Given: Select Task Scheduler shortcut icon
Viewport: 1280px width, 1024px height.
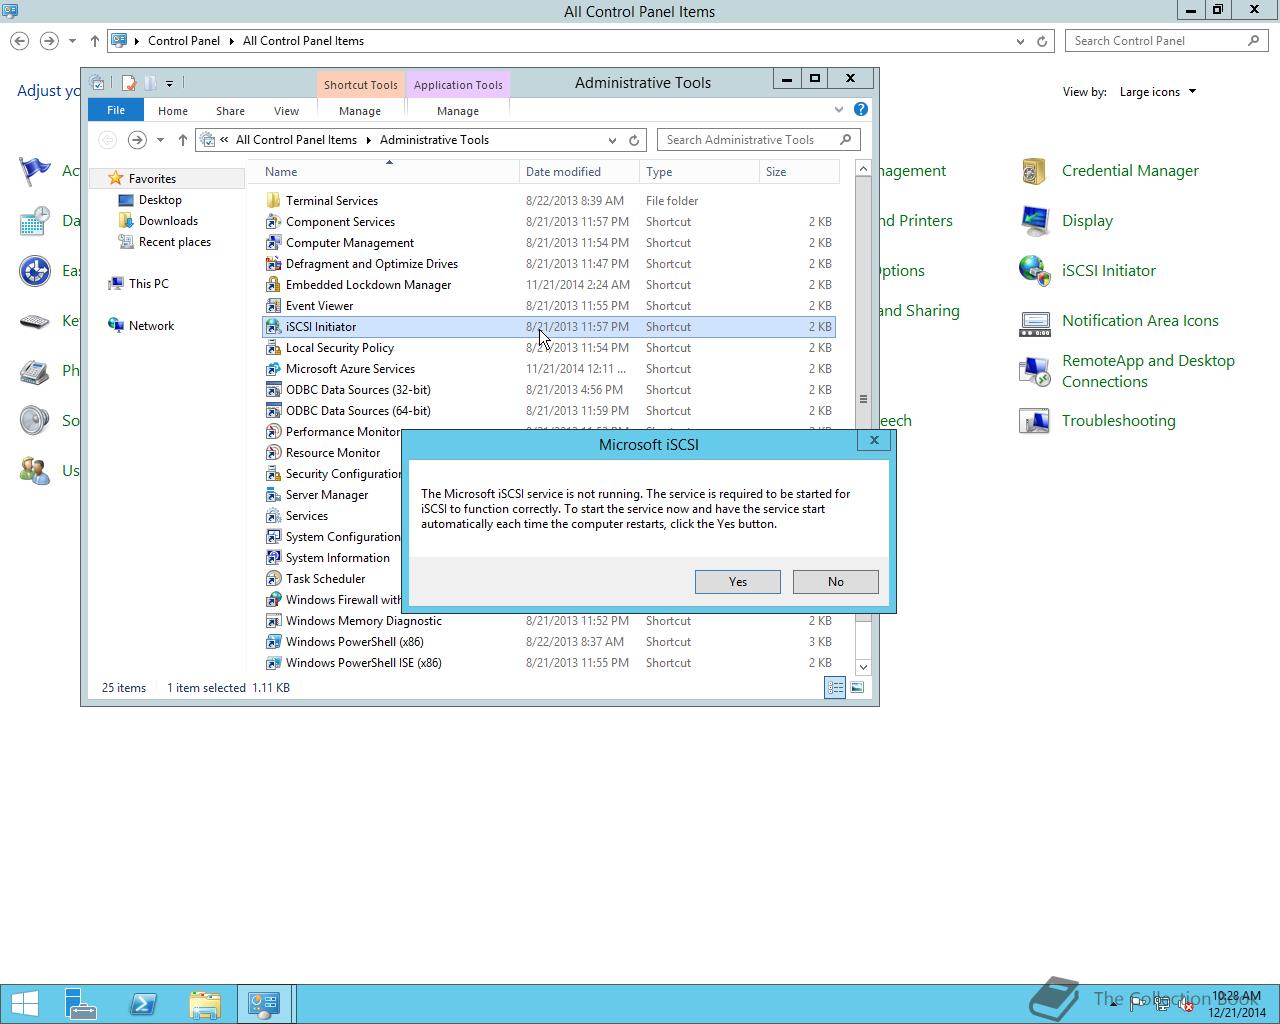Looking at the screenshot, I should (273, 579).
